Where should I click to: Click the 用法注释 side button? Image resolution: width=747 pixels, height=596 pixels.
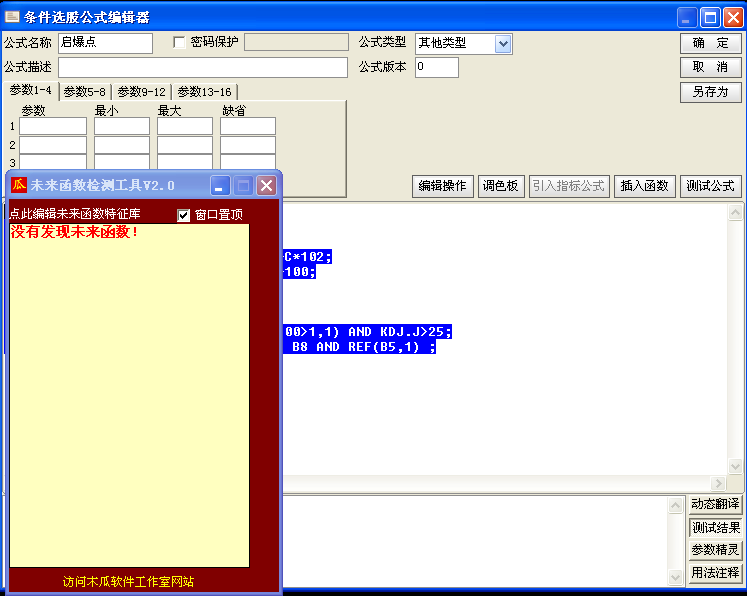click(x=716, y=573)
